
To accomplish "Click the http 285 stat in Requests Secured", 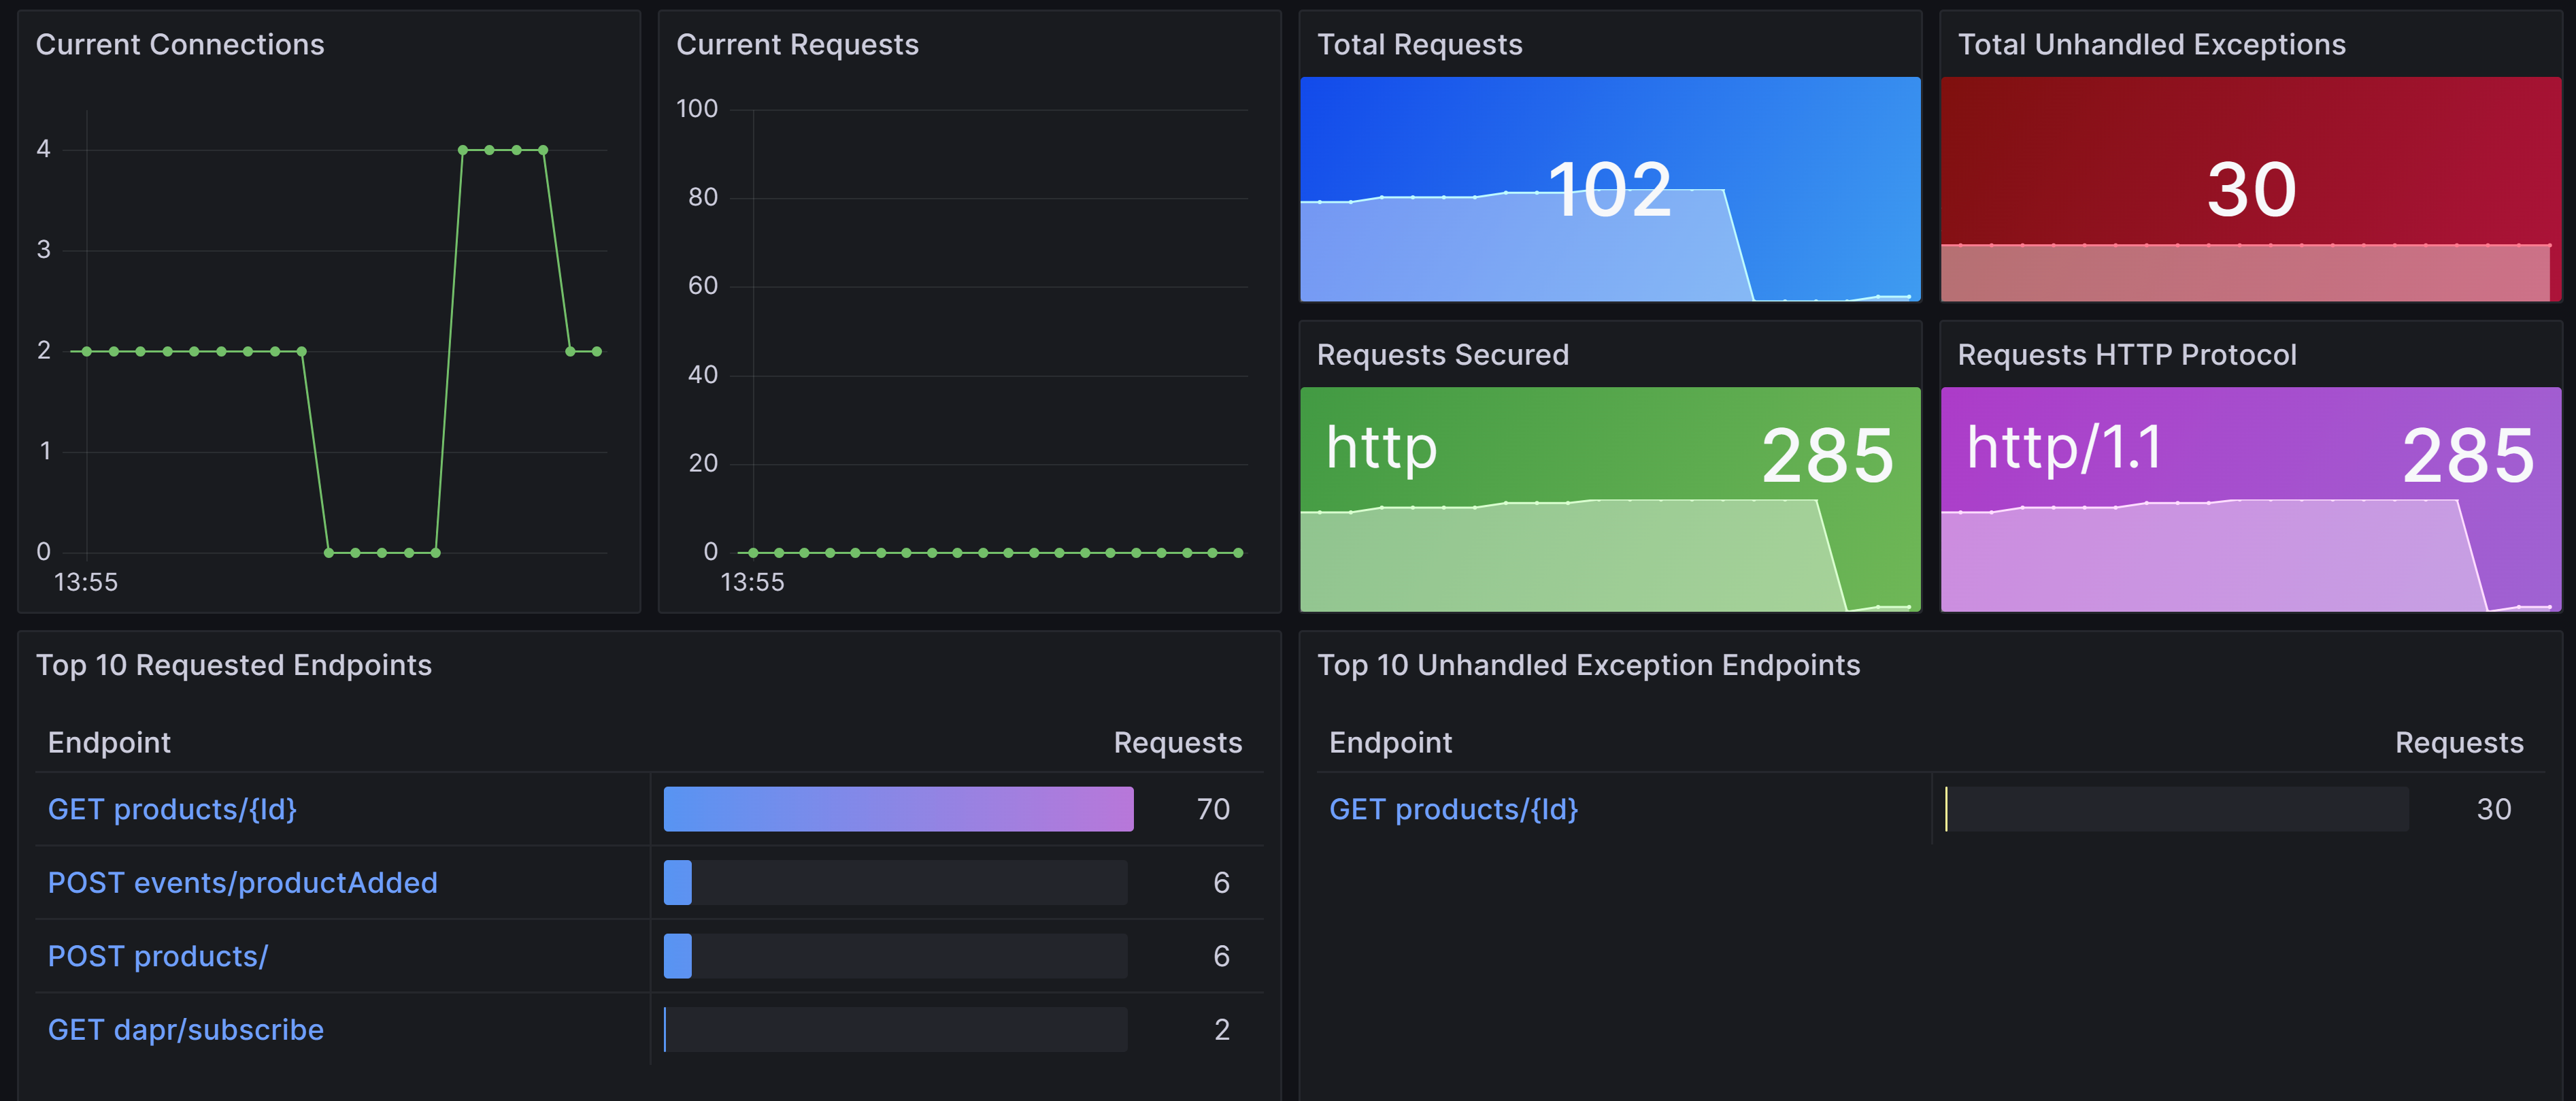I will point(1610,499).
